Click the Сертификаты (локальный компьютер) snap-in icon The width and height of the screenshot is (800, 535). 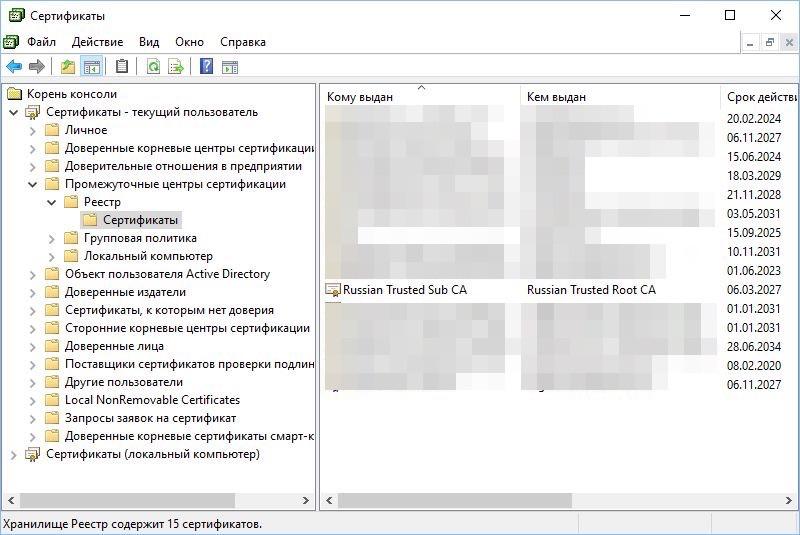(x=33, y=454)
